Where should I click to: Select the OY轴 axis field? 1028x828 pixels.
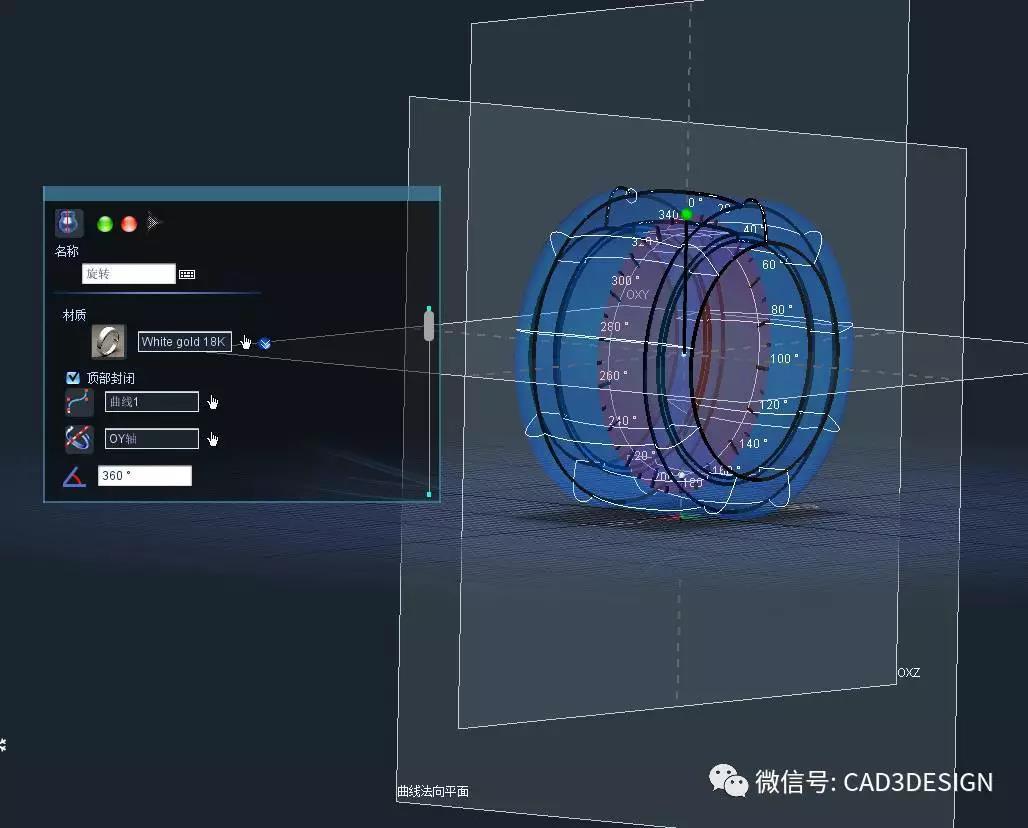coord(151,439)
